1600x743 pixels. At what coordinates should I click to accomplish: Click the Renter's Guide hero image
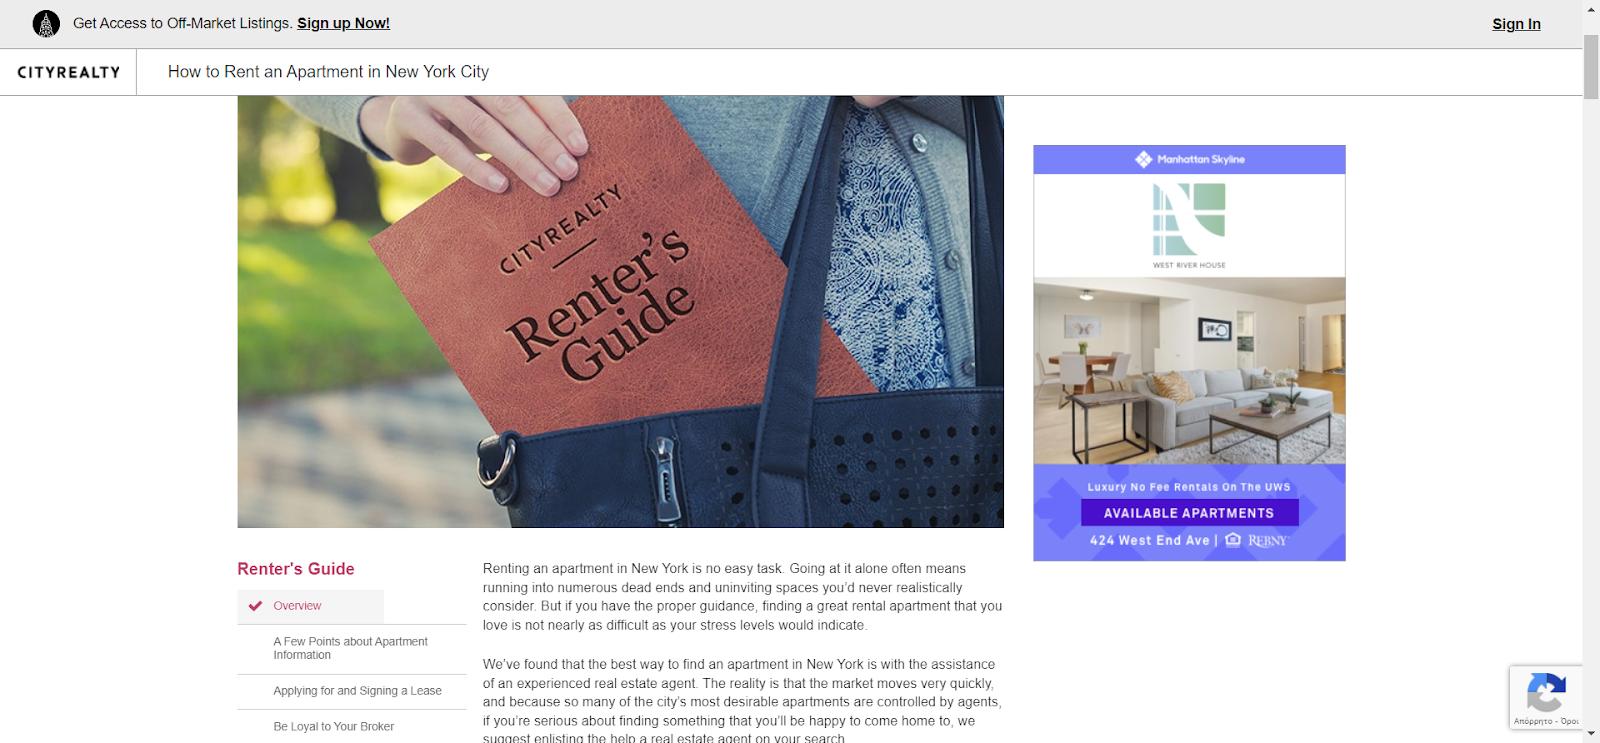pos(620,311)
